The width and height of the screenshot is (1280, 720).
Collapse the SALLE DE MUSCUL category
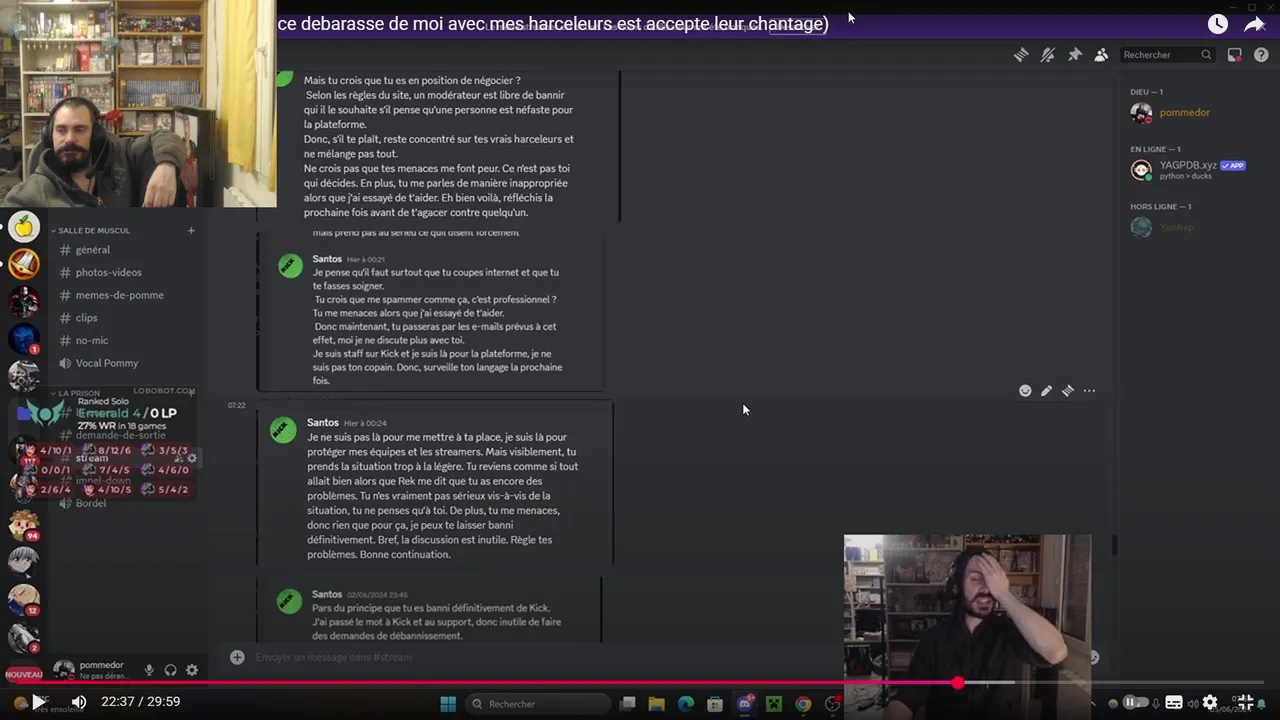93,230
